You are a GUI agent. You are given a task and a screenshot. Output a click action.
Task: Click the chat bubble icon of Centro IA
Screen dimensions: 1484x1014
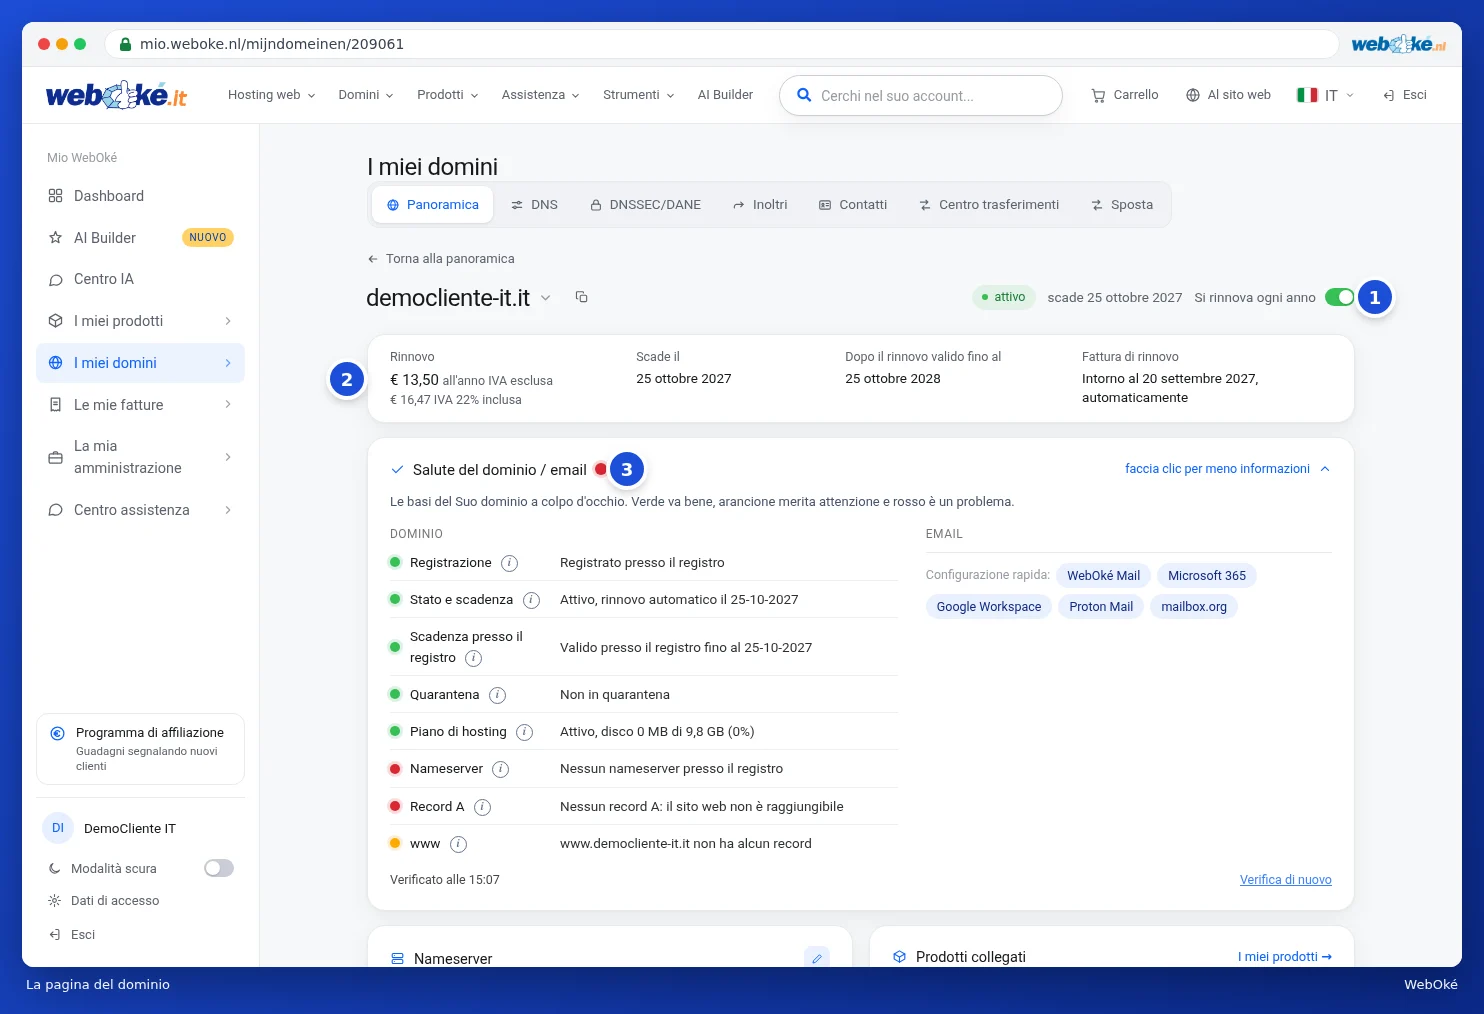56,280
